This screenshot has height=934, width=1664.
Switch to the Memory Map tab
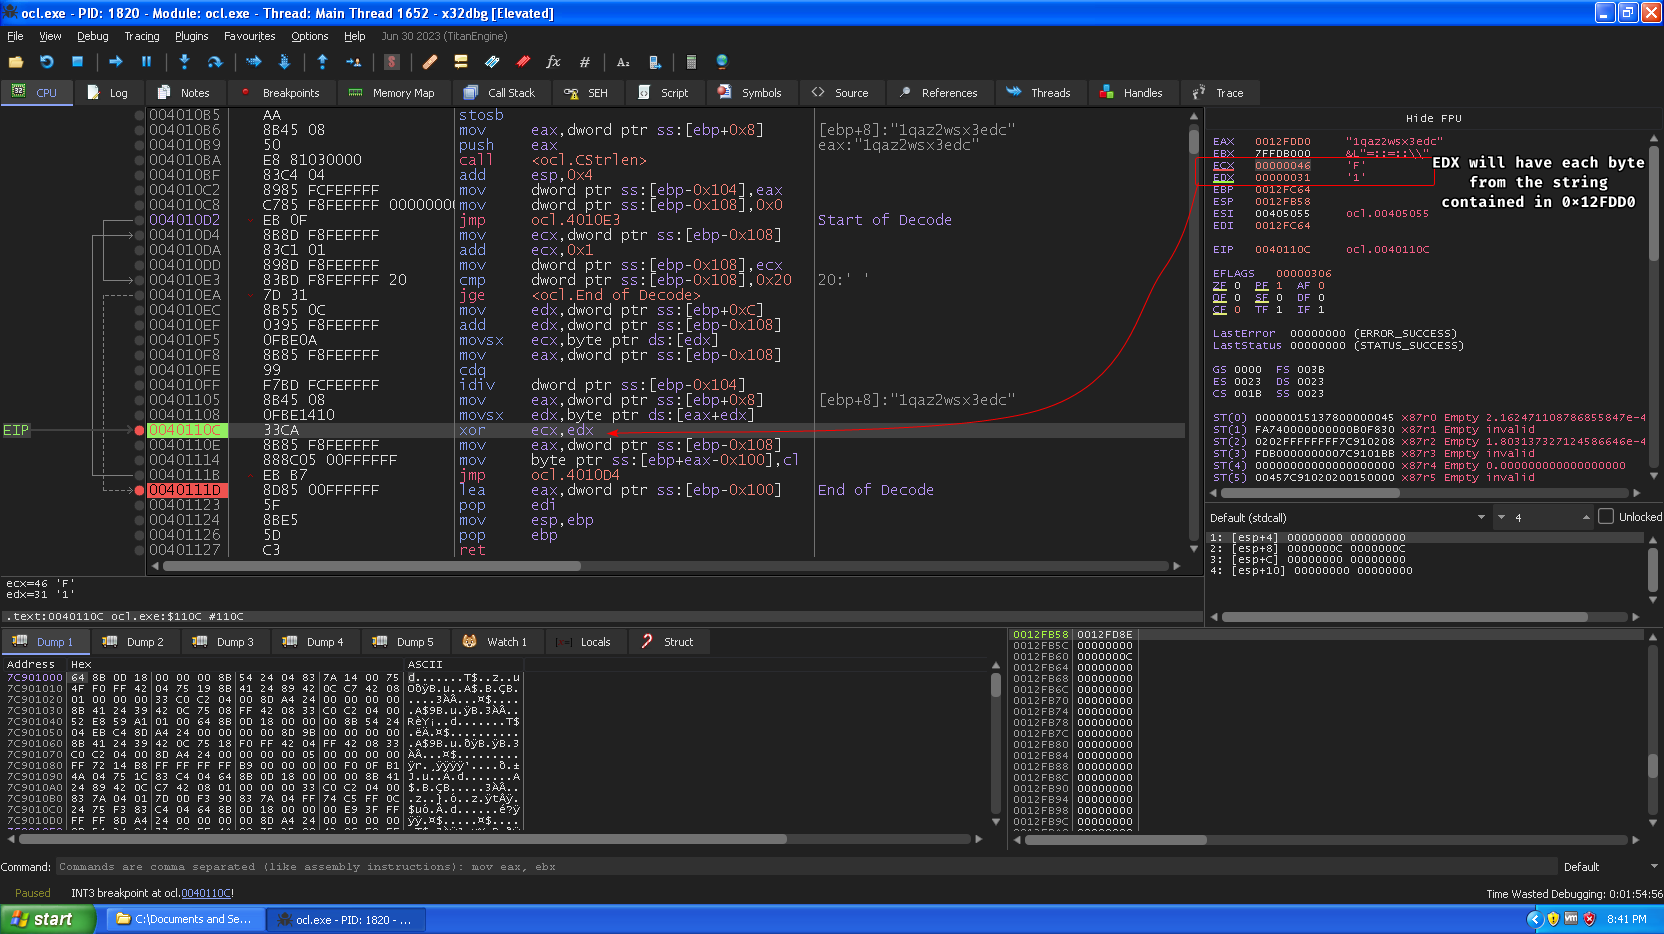click(393, 93)
